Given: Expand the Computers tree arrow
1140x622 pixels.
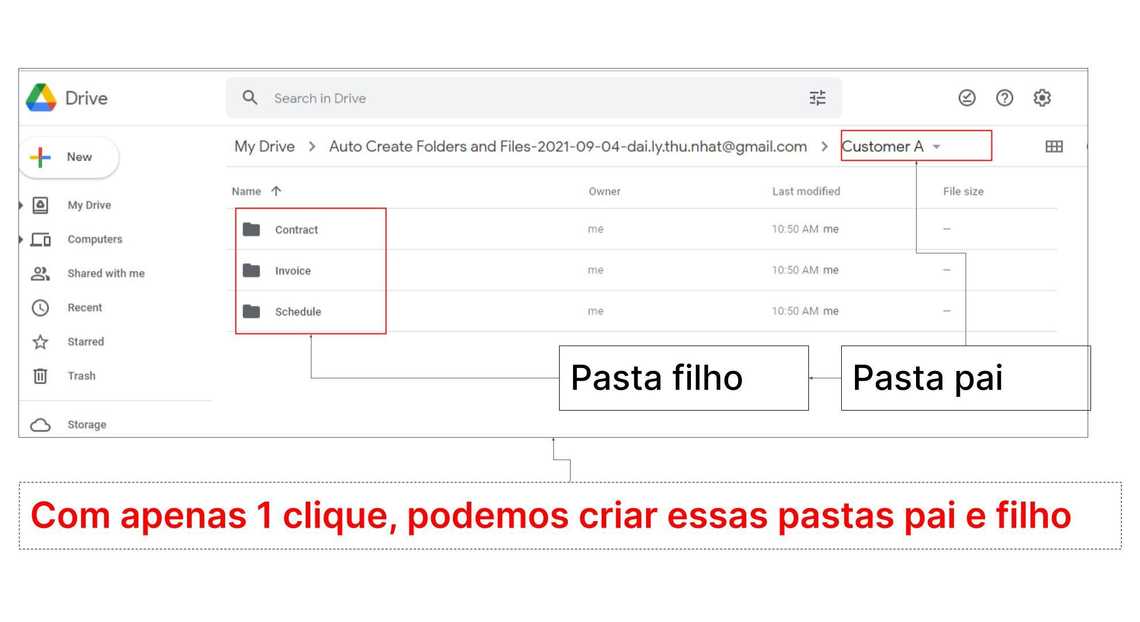Looking at the screenshot, I should click(21, 239).
